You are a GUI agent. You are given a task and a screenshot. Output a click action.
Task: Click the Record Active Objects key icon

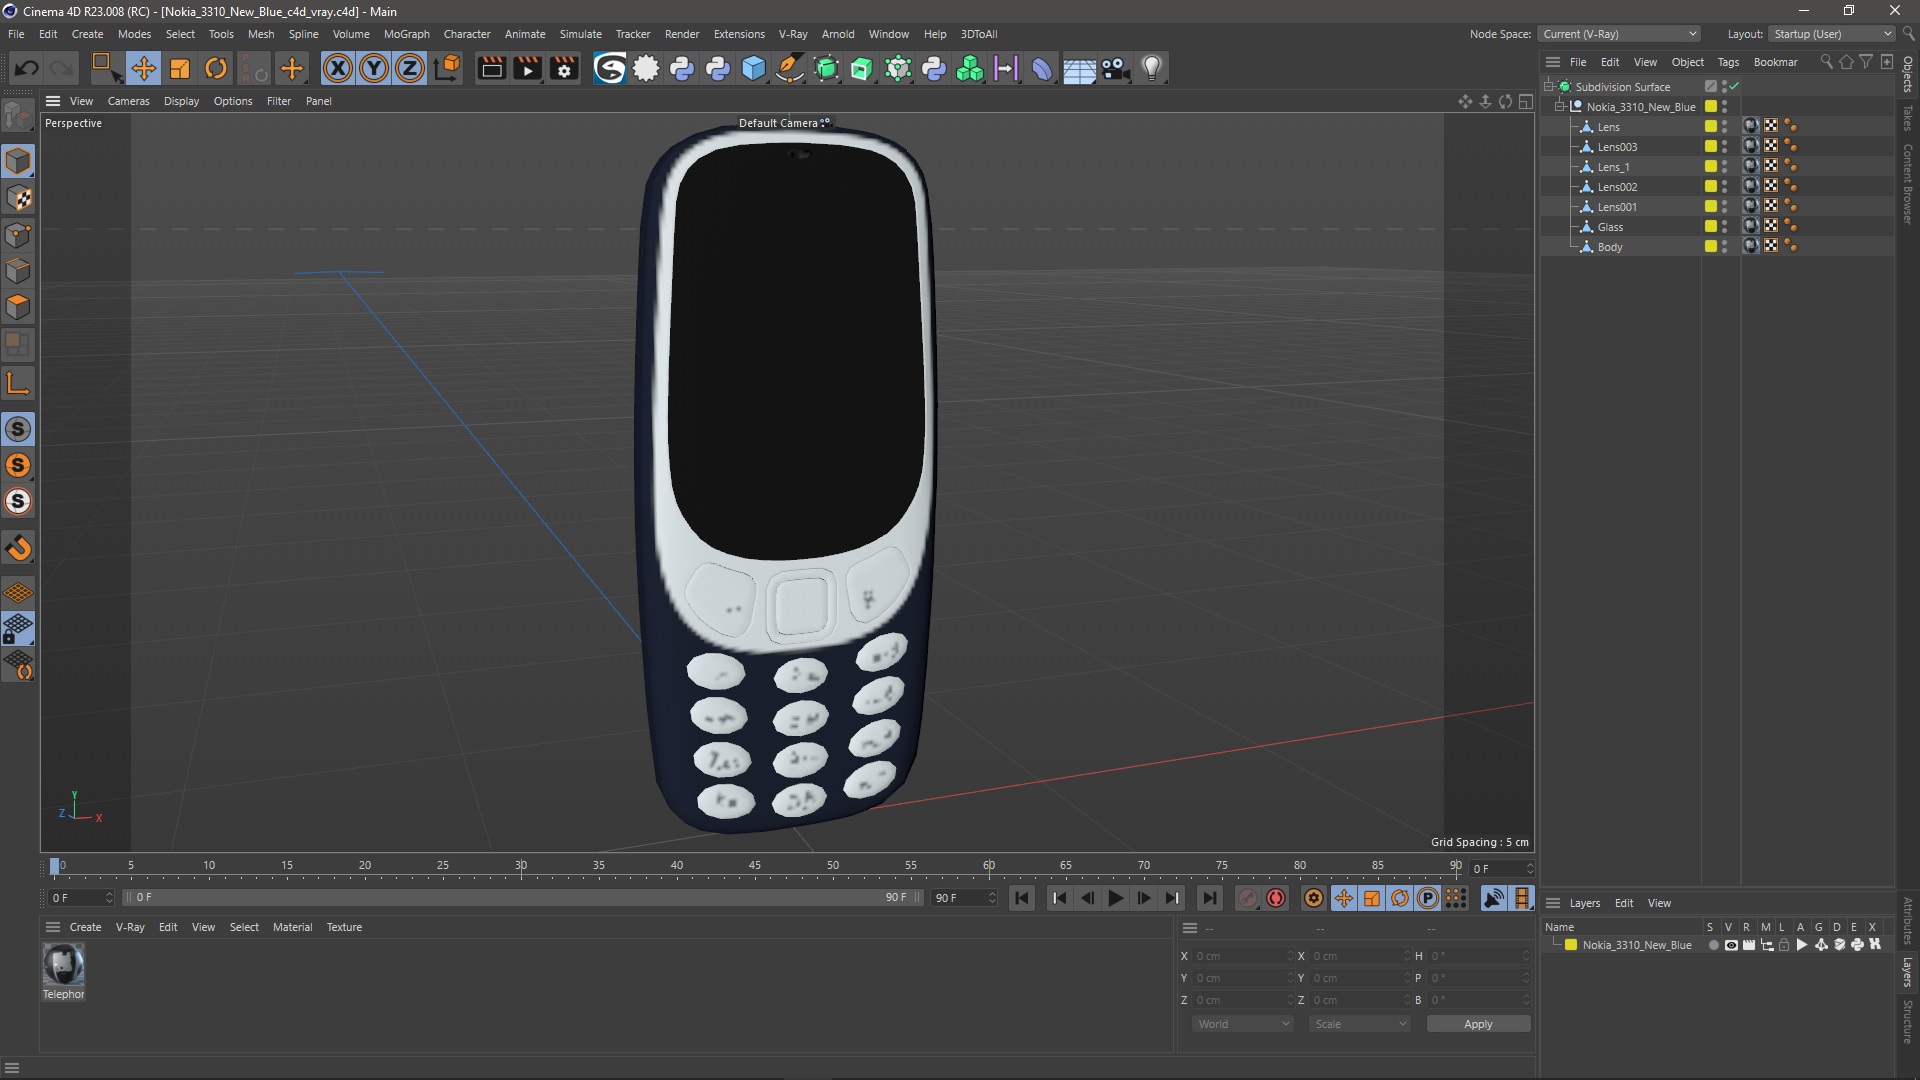click(x=1248, y=898)
